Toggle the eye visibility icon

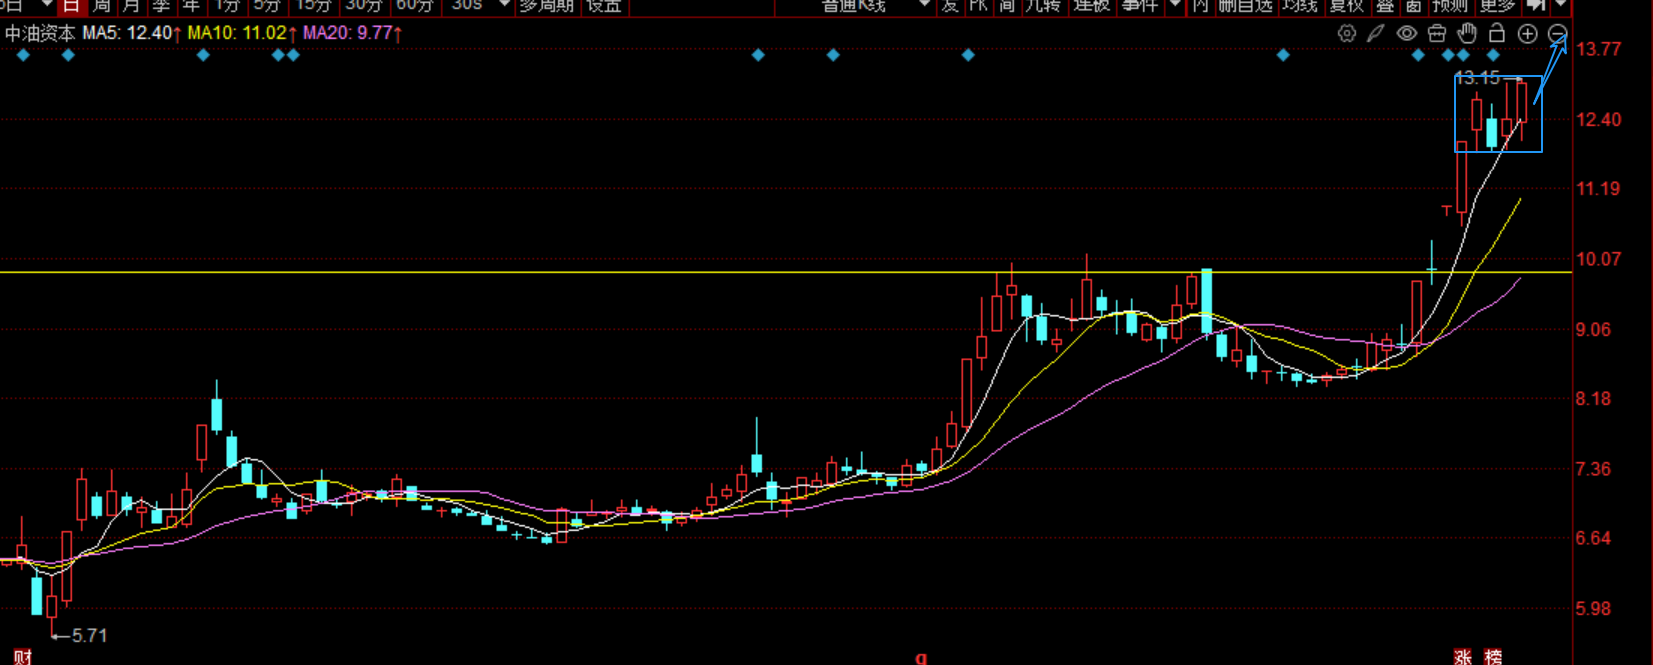[x=1407, y=33]
